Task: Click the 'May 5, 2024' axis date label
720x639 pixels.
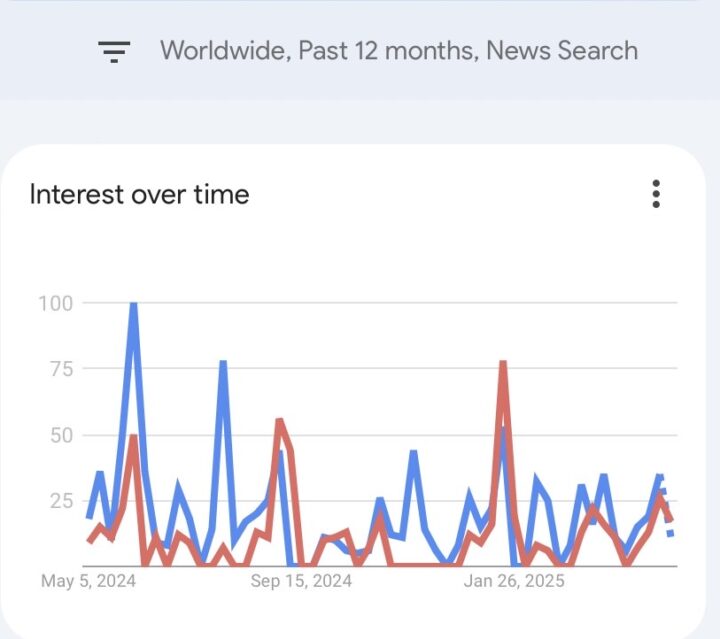Action: pos(88,581)
